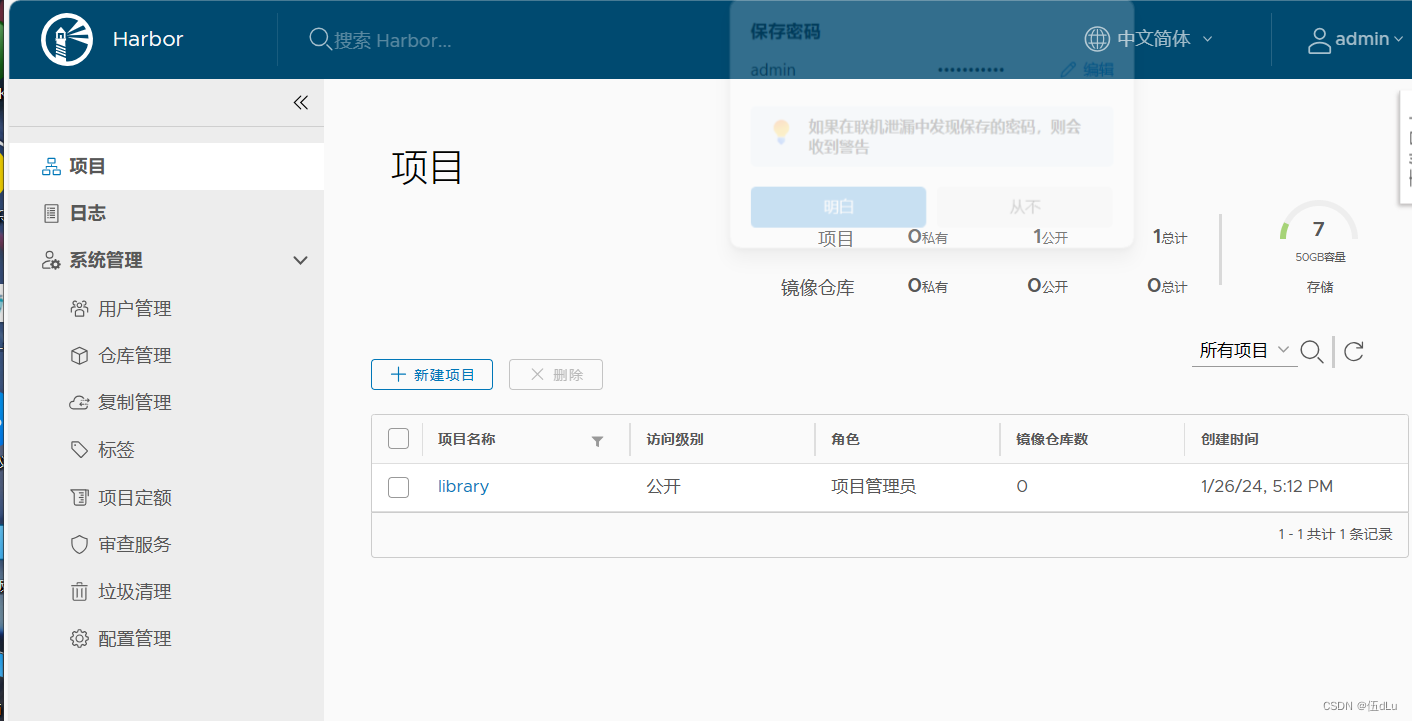Click the 日志 logs icon in sidebar
The width and height of the screenshot is (1412, 721).
click(51, 213)
